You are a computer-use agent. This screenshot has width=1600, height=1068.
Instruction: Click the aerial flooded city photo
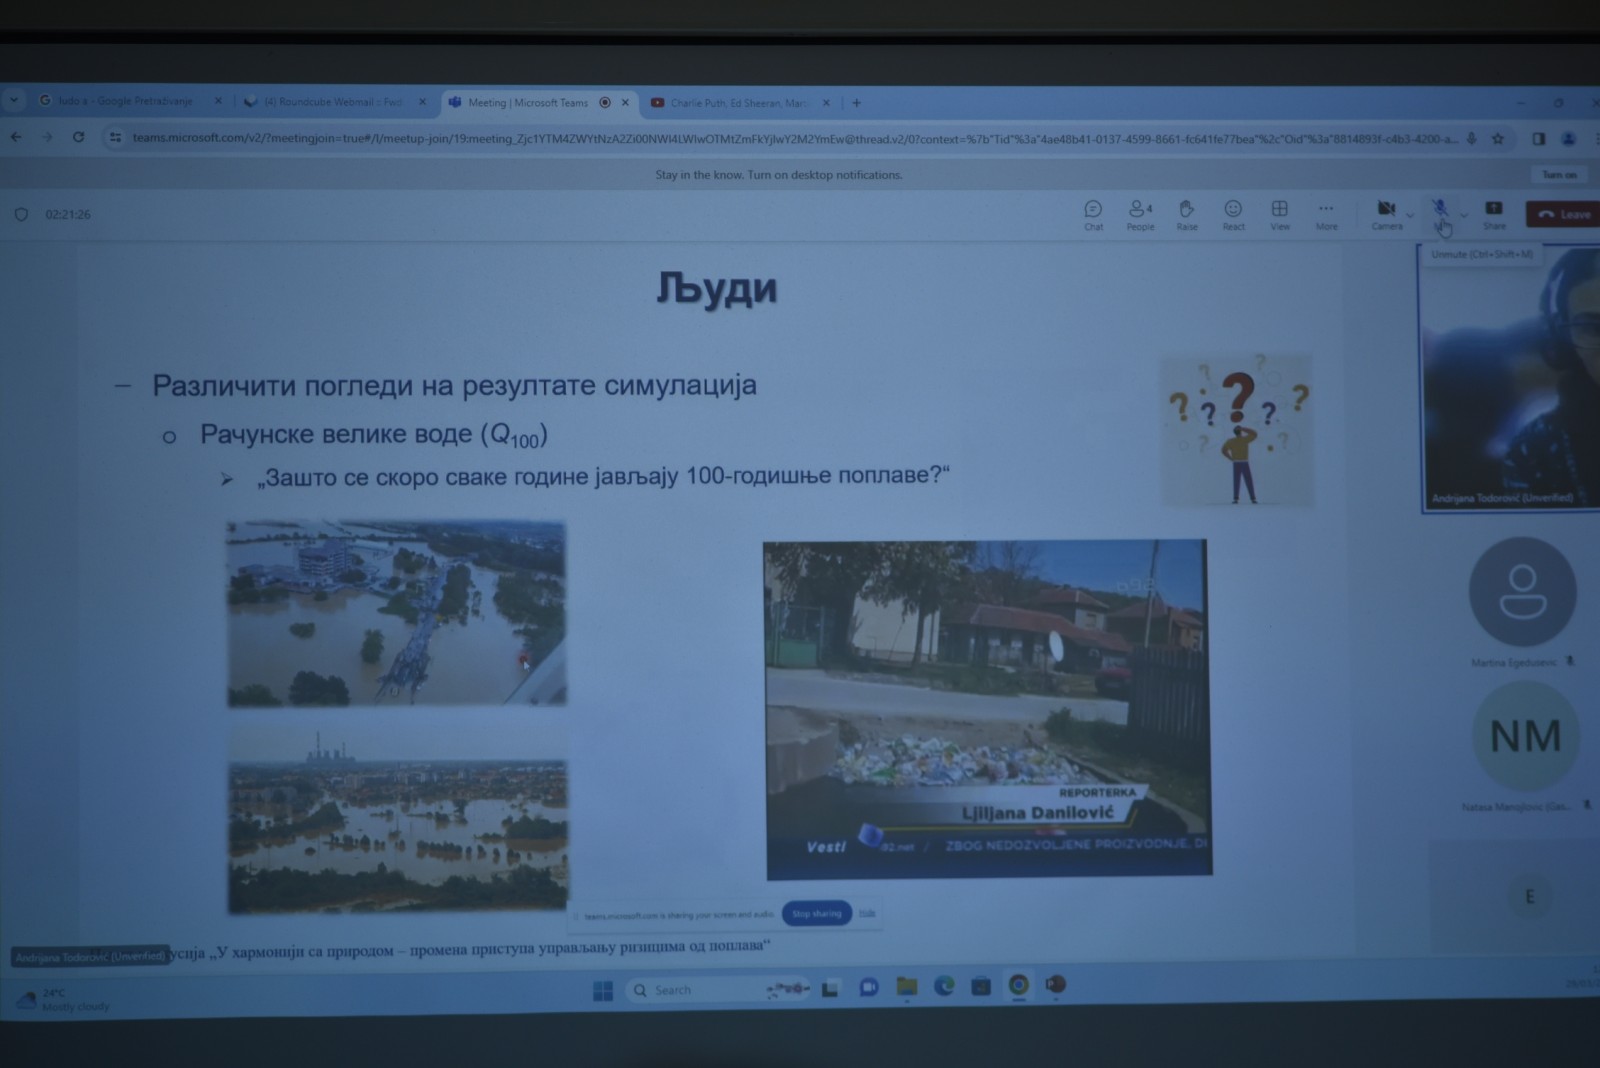click(396, 613)
